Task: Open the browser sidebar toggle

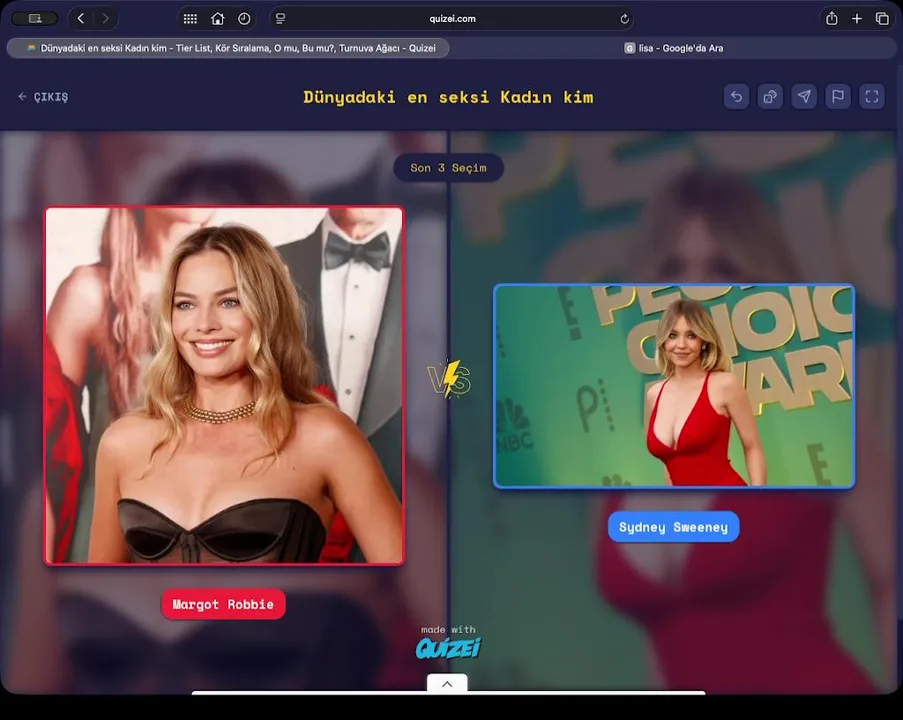Action: (35, 18)
